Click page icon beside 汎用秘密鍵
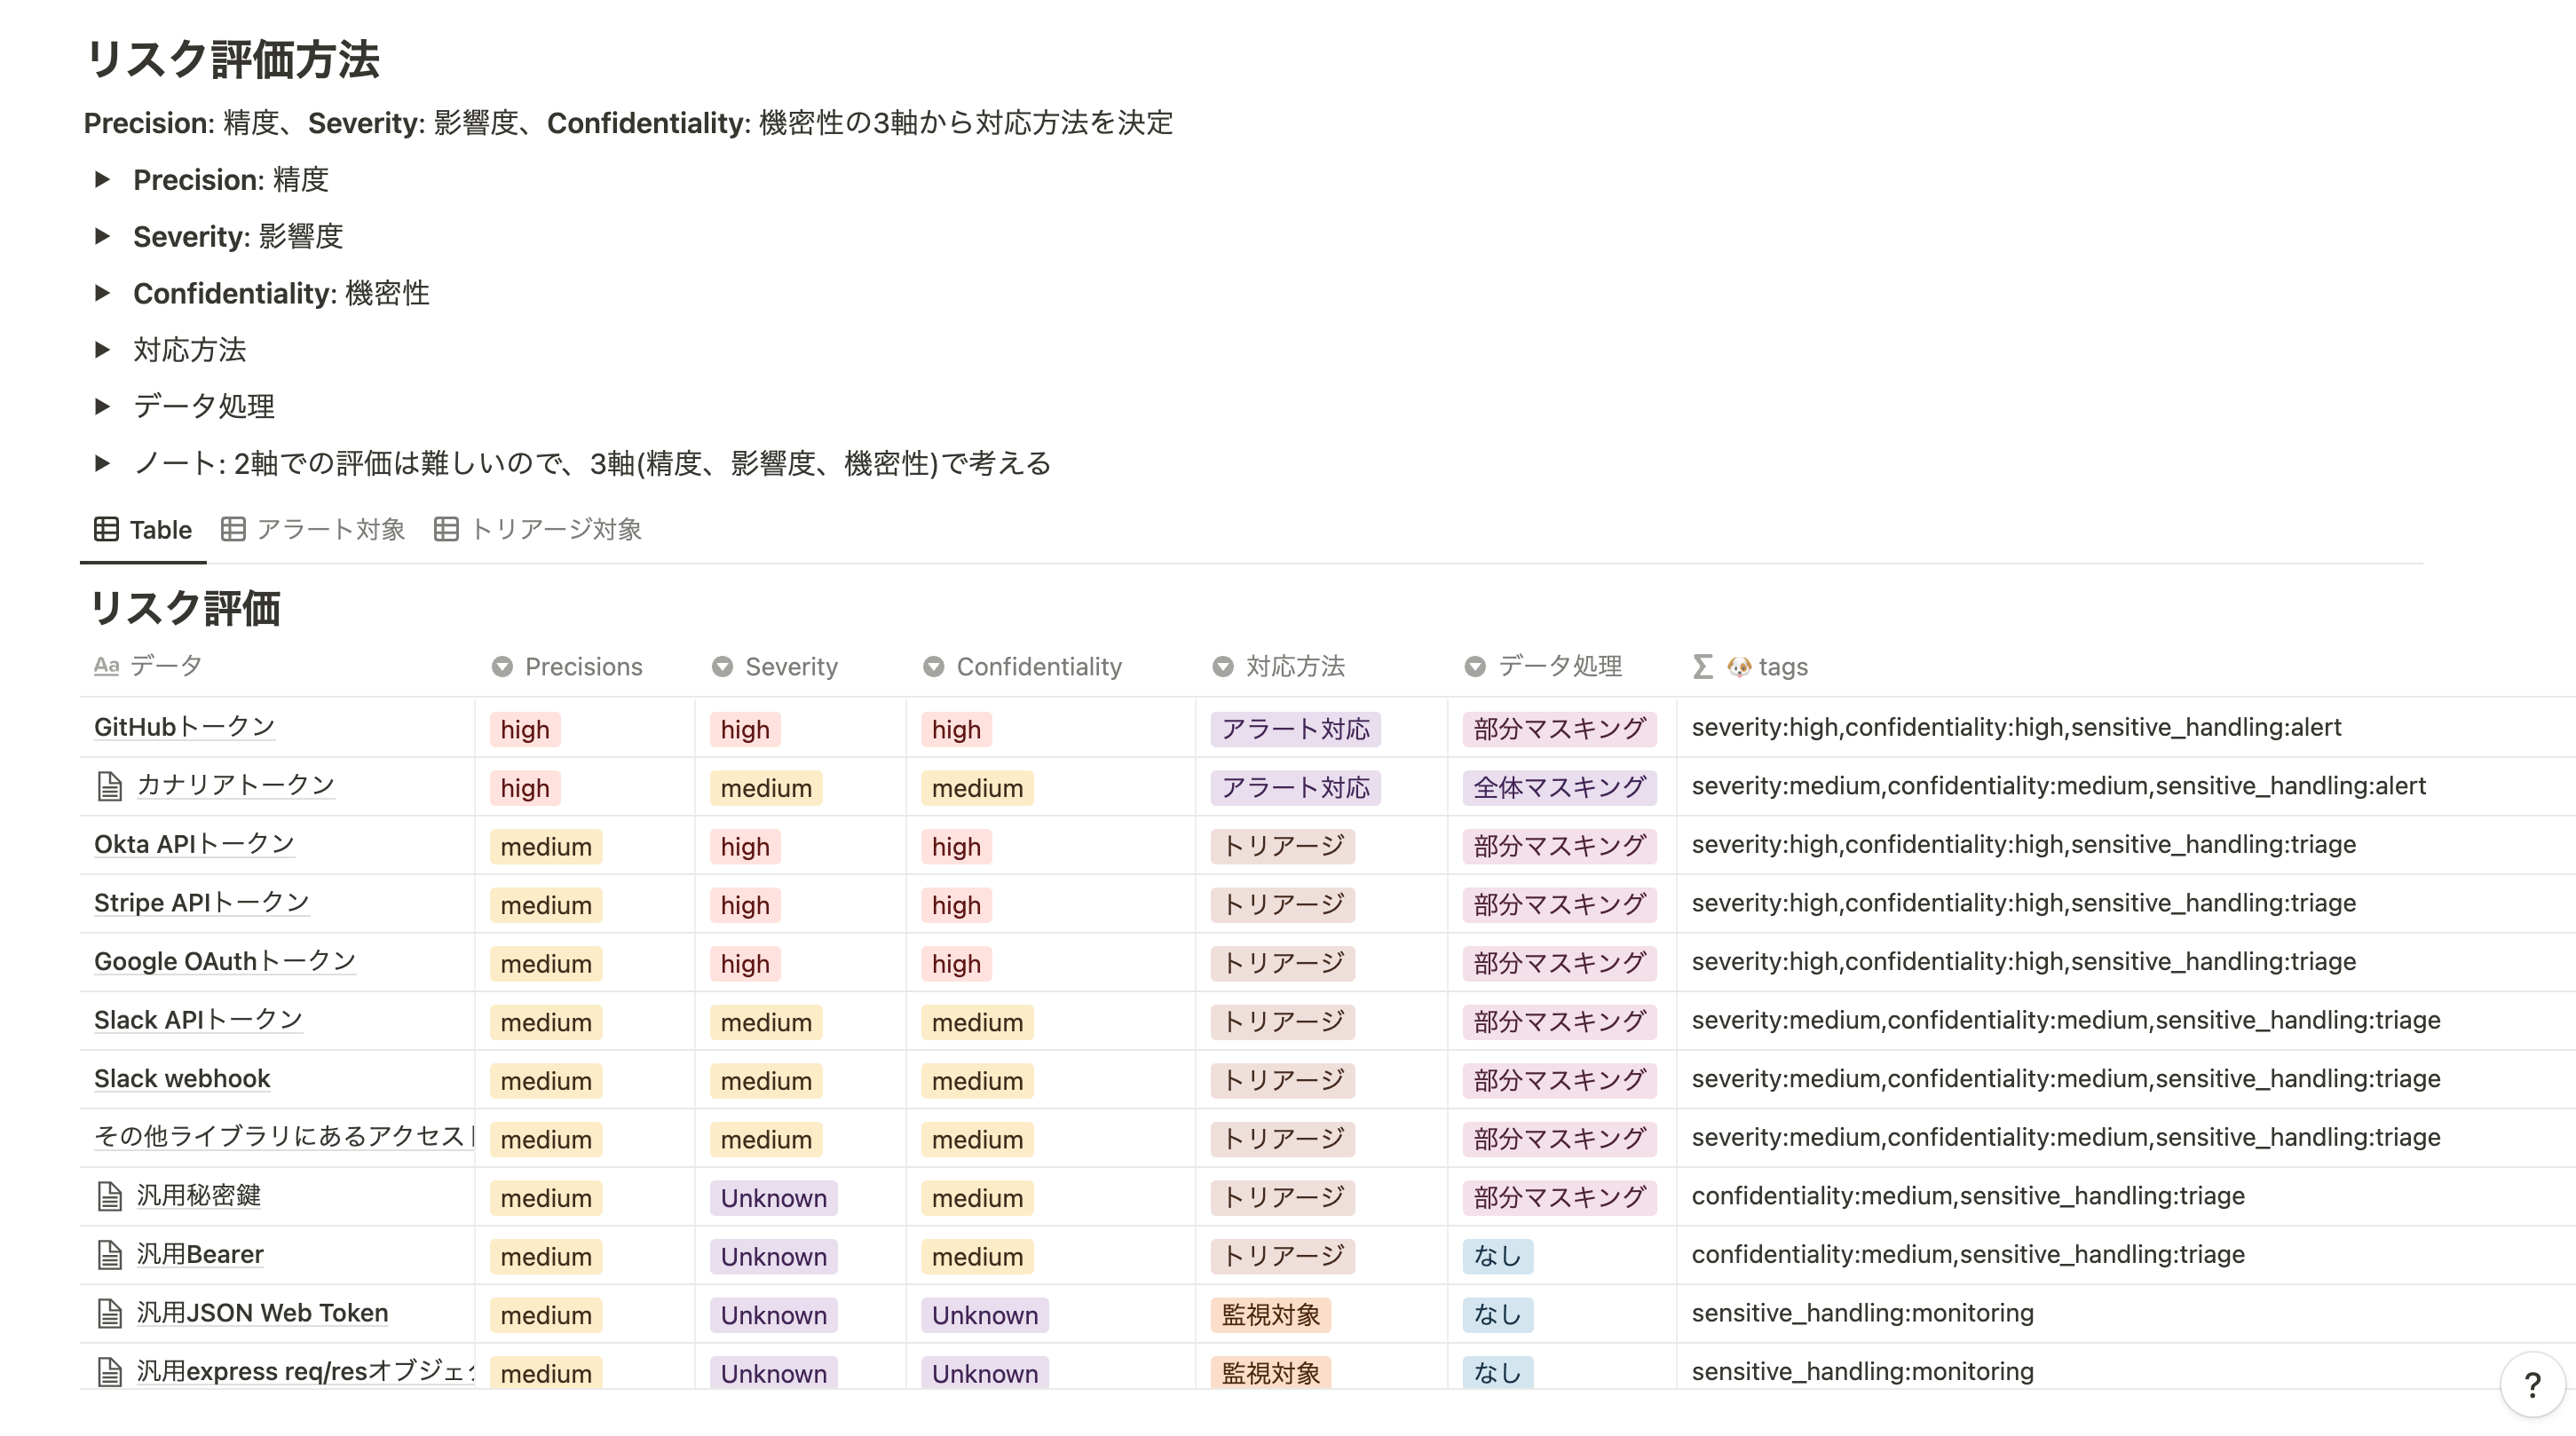 [x=110, y=1196]
